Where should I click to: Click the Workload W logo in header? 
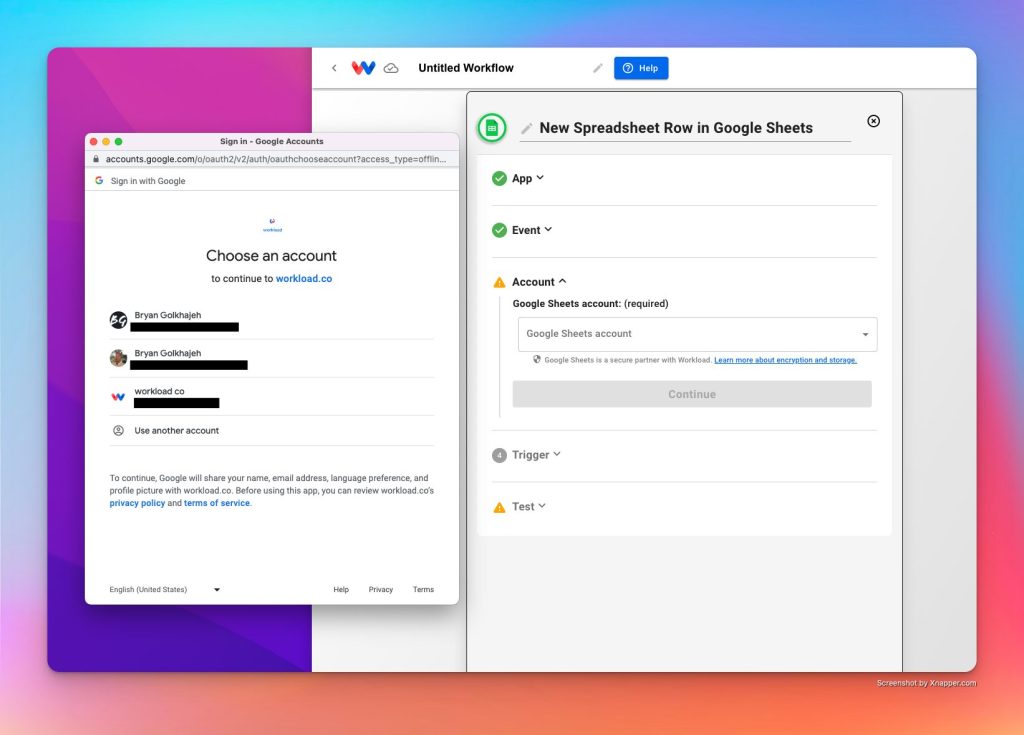(364, 68)
